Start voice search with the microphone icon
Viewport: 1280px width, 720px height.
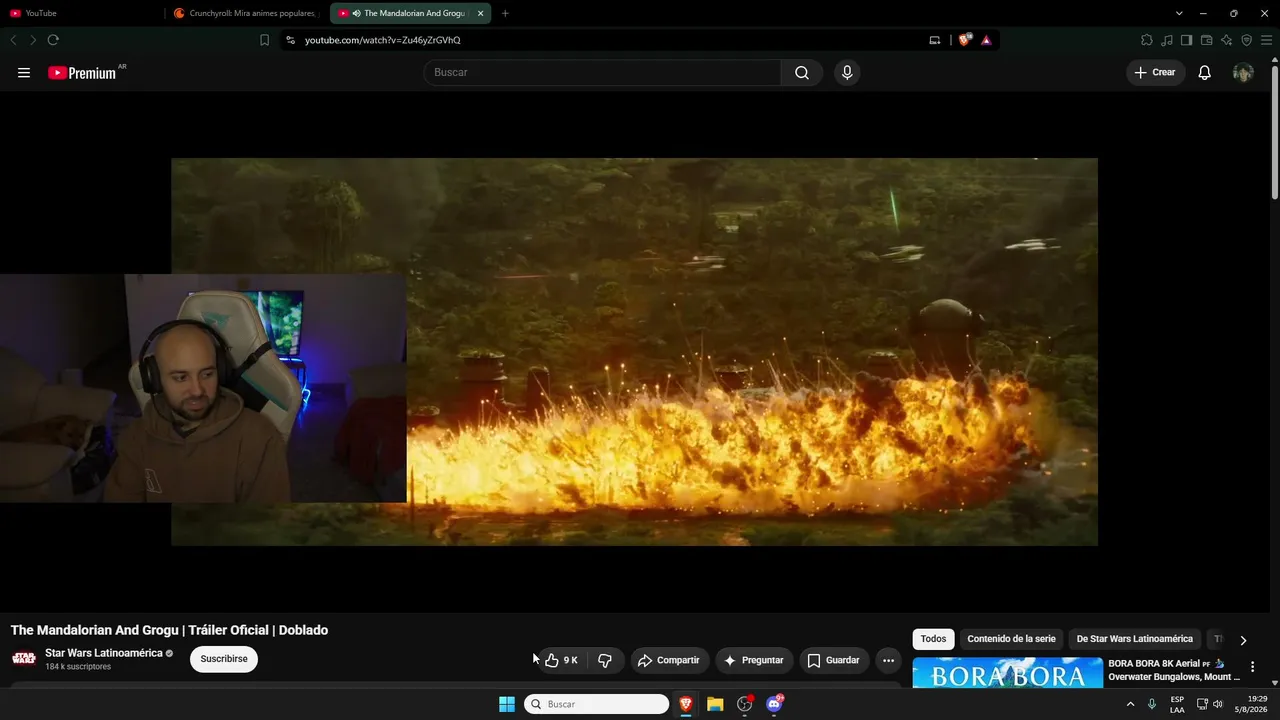click(847, 73)
